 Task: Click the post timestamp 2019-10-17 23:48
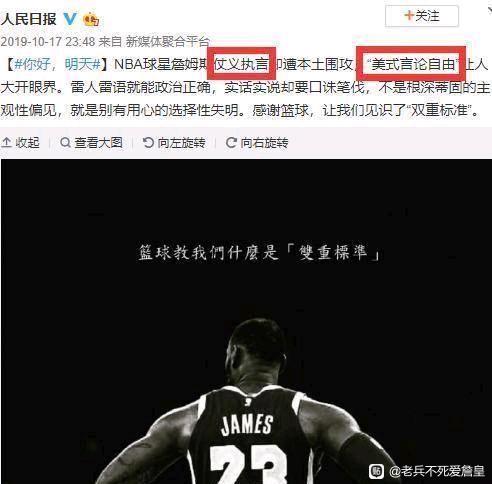tap(48, 42)
